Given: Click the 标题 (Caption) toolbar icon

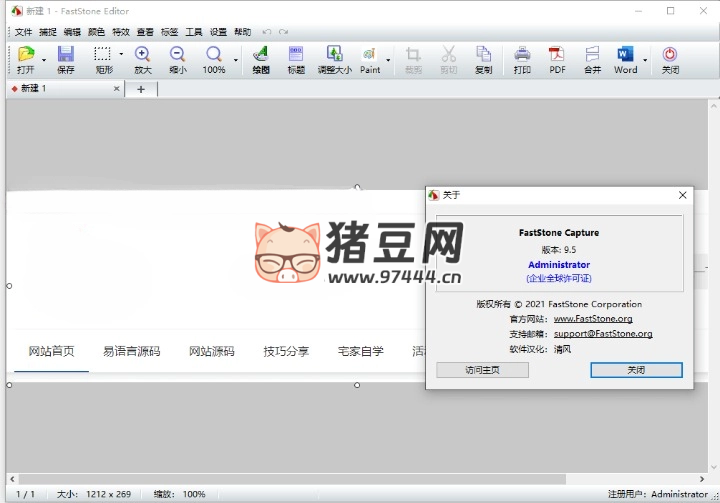Looking at the screenshot, I should (x=296, y=59).
